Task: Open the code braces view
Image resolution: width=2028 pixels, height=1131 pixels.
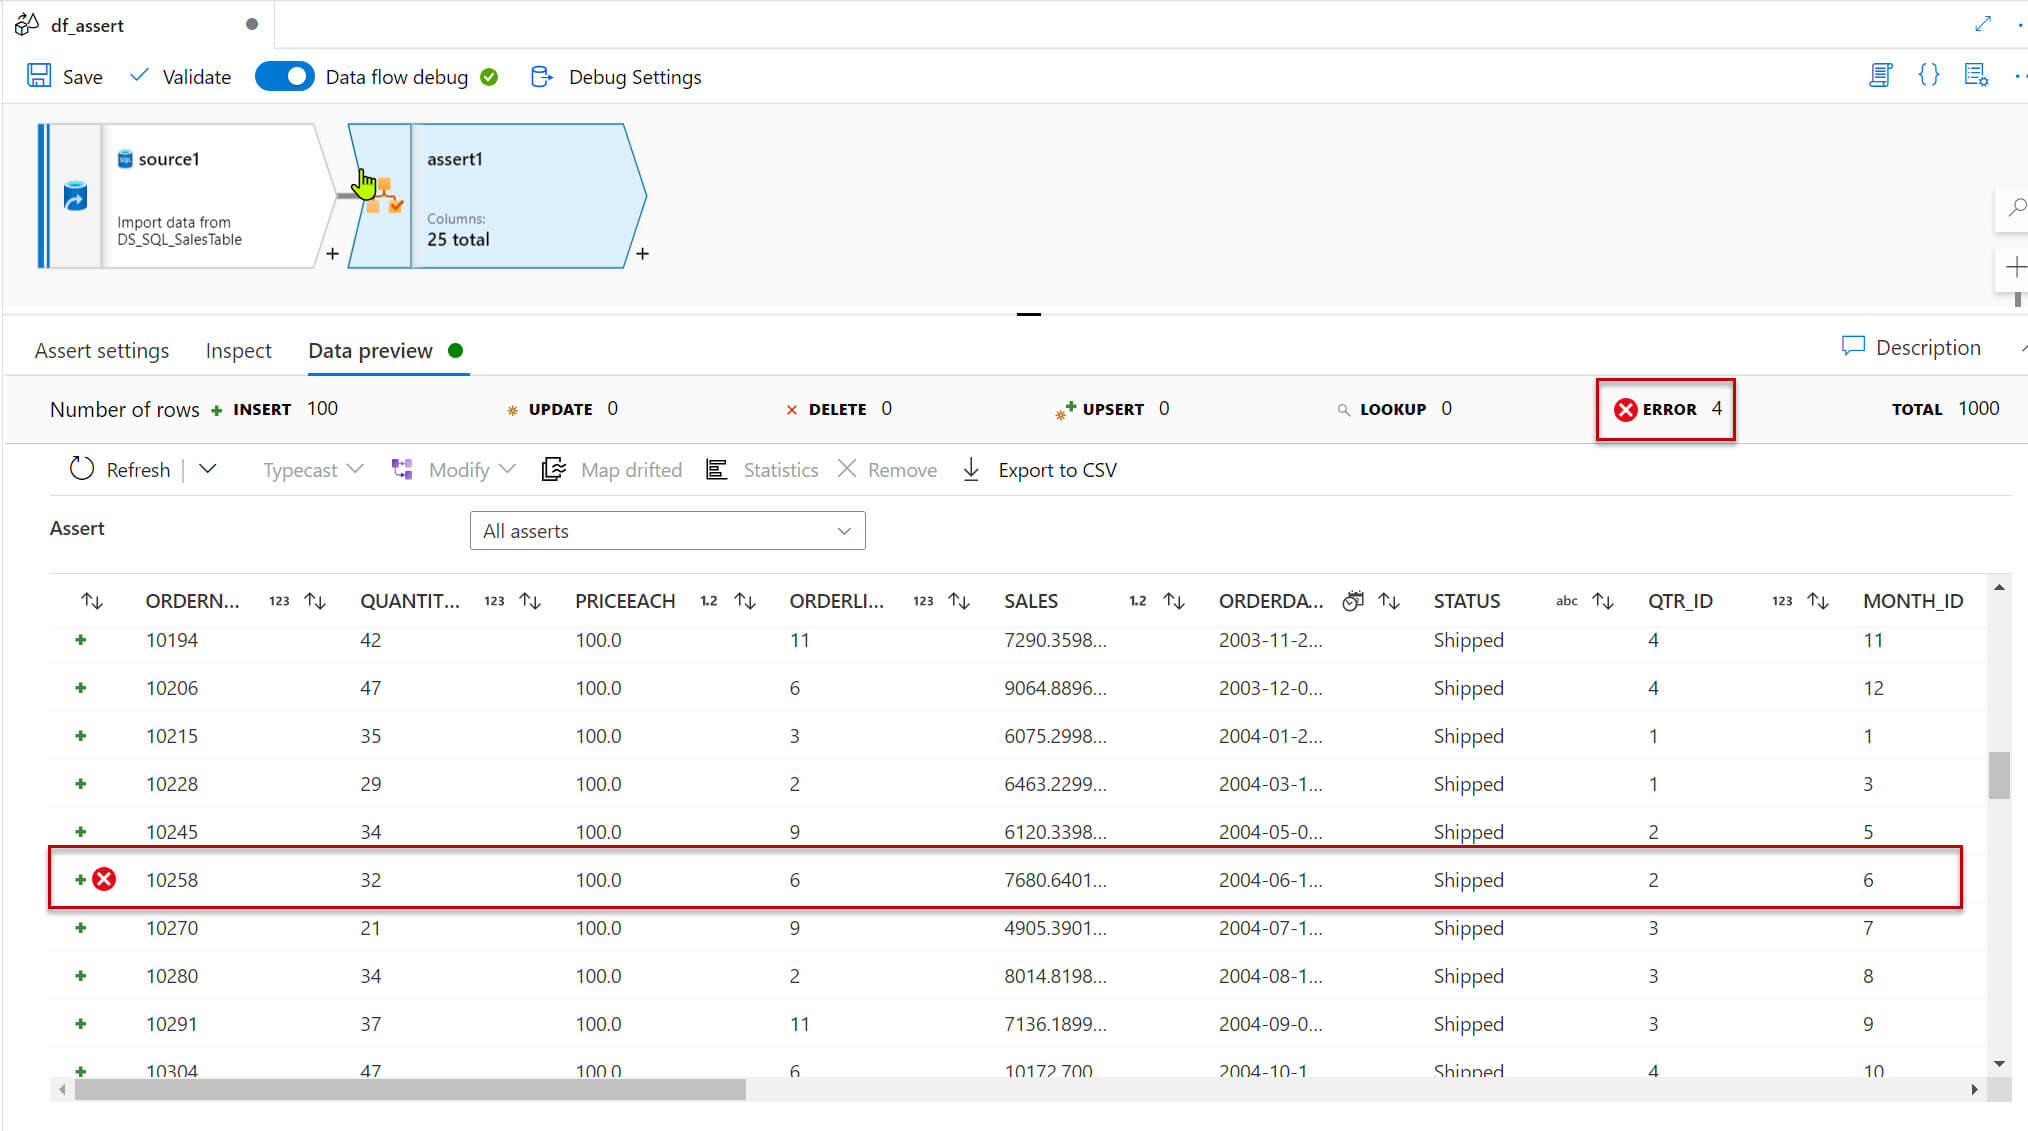Action: point(1928,75)
